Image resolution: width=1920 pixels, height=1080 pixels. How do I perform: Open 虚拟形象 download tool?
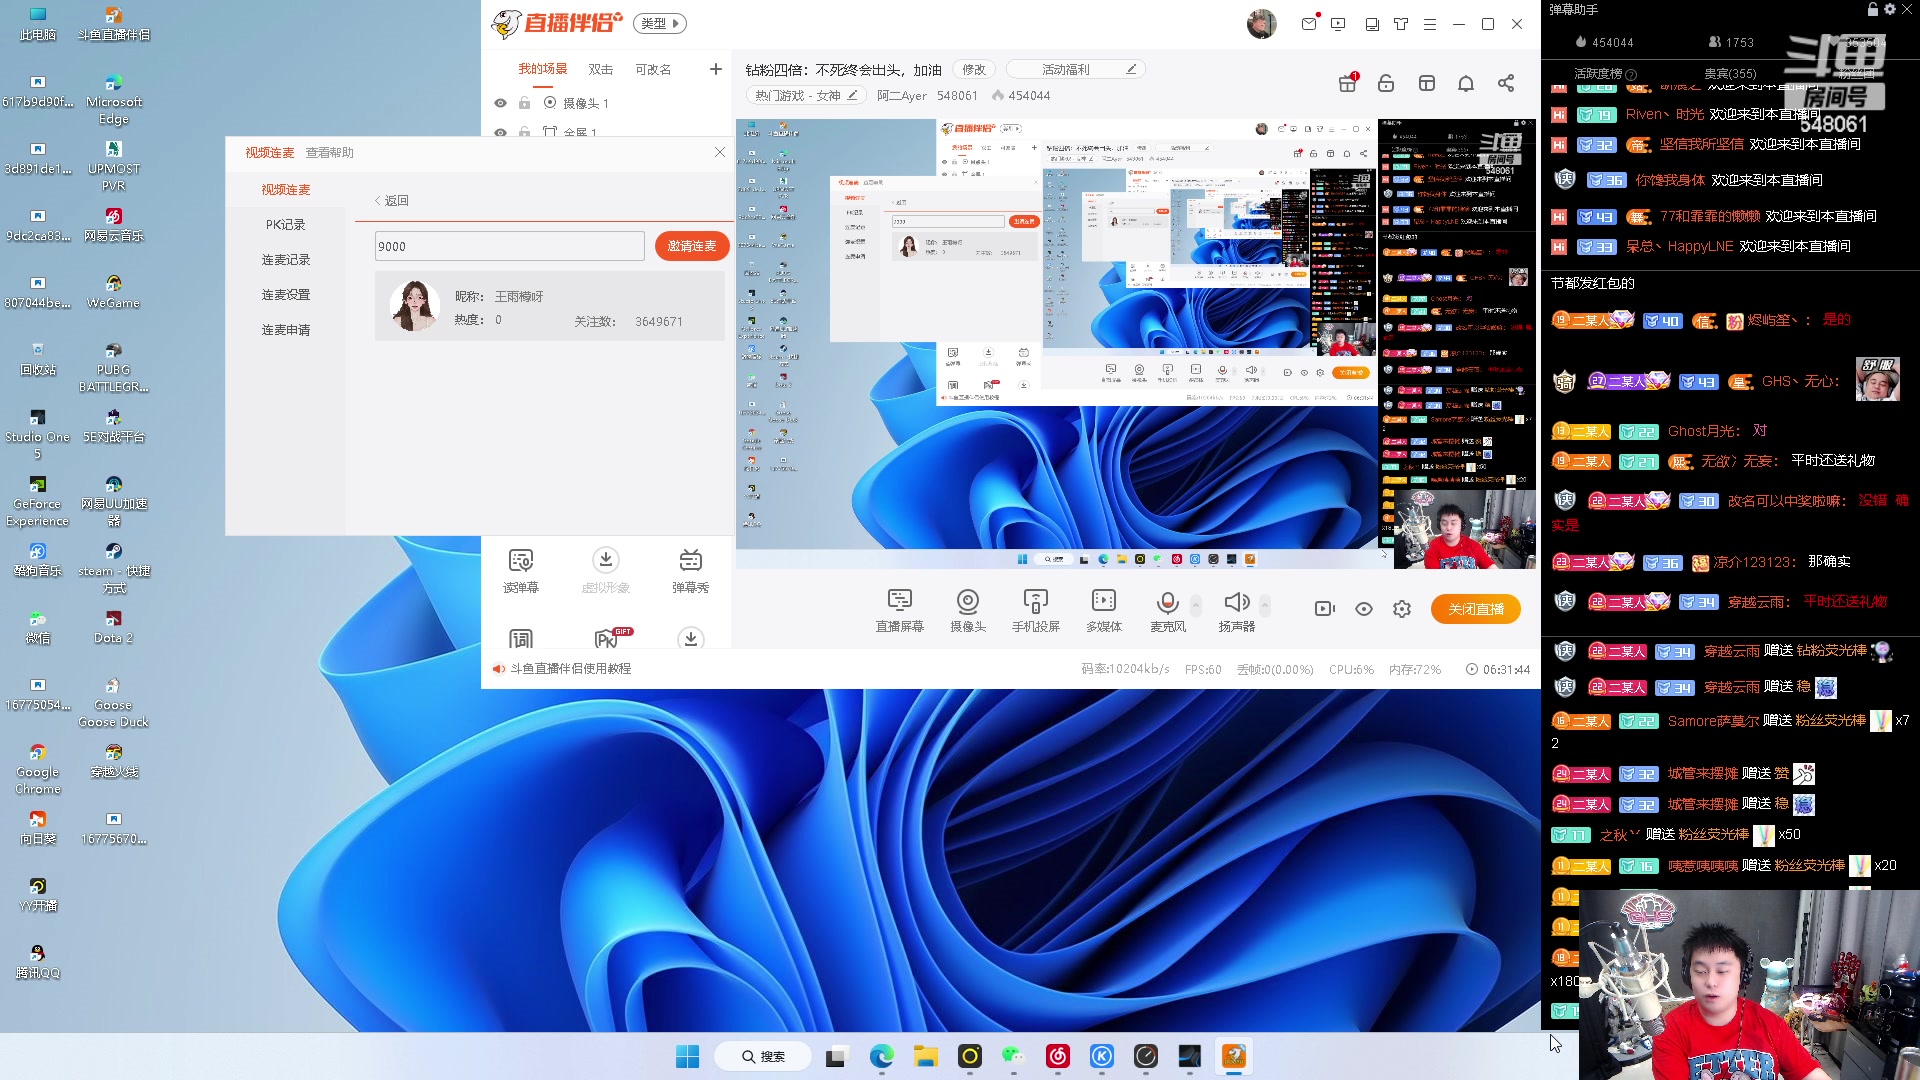coord(605,571)
